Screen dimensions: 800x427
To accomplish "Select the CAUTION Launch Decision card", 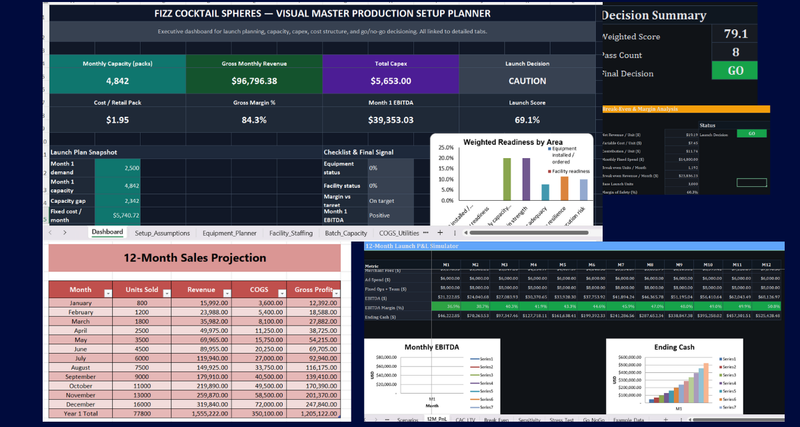I will pyautogui.click(x=527, y=74).
